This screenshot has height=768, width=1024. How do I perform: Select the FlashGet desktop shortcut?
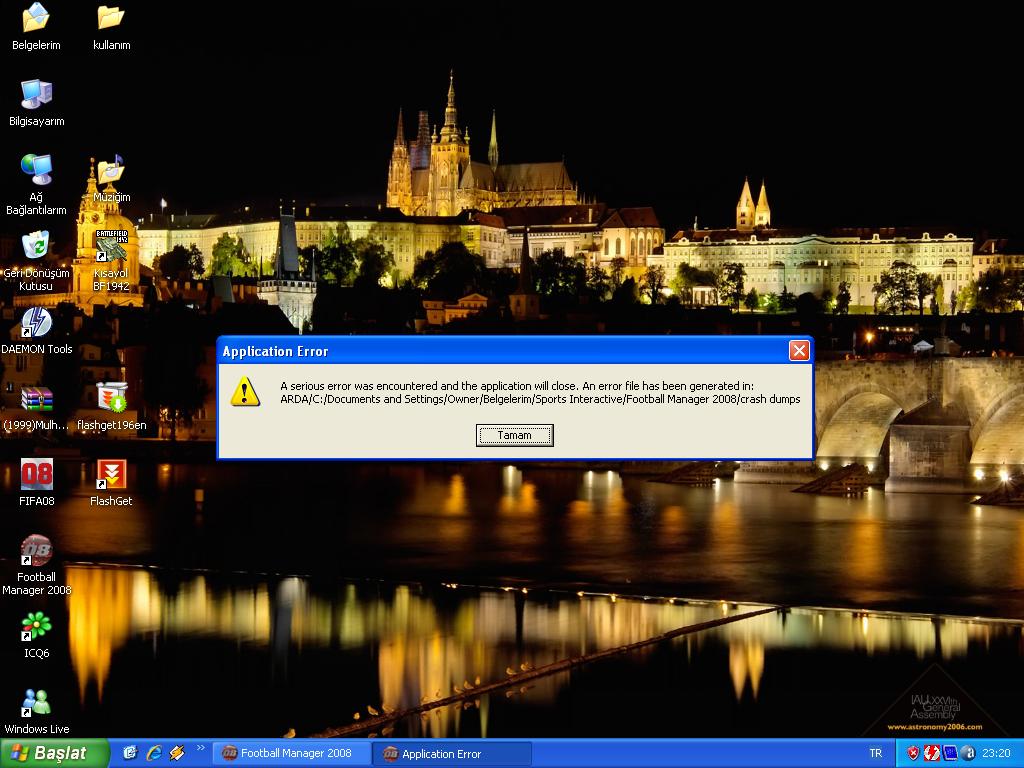point(111,475)
